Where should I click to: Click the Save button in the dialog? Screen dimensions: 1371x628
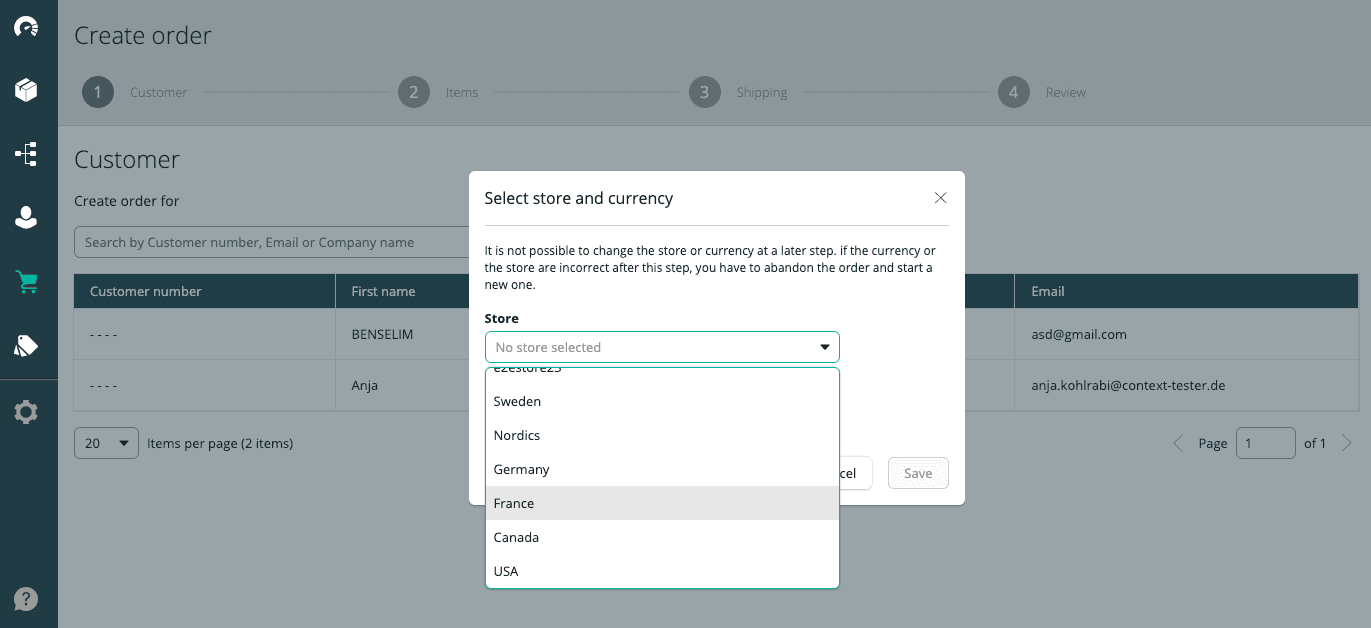917,472
